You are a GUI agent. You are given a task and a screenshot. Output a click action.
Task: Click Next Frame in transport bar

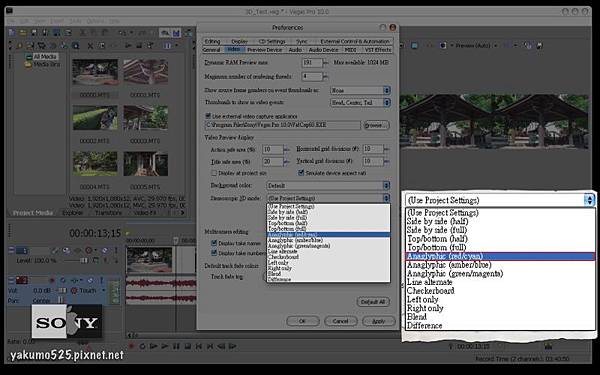tap(232, 346)
